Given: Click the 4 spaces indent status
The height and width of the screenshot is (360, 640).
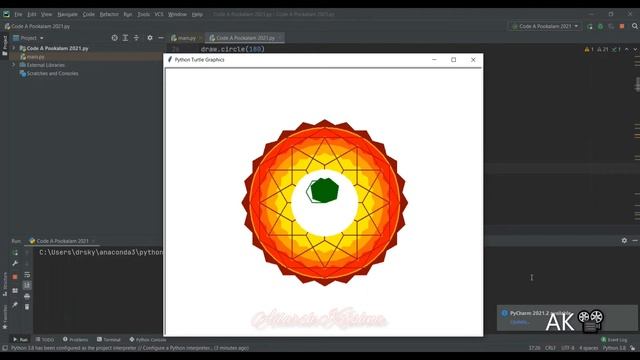Looking at the screenshot, I should pyautogui.click(x=589, y=348).
